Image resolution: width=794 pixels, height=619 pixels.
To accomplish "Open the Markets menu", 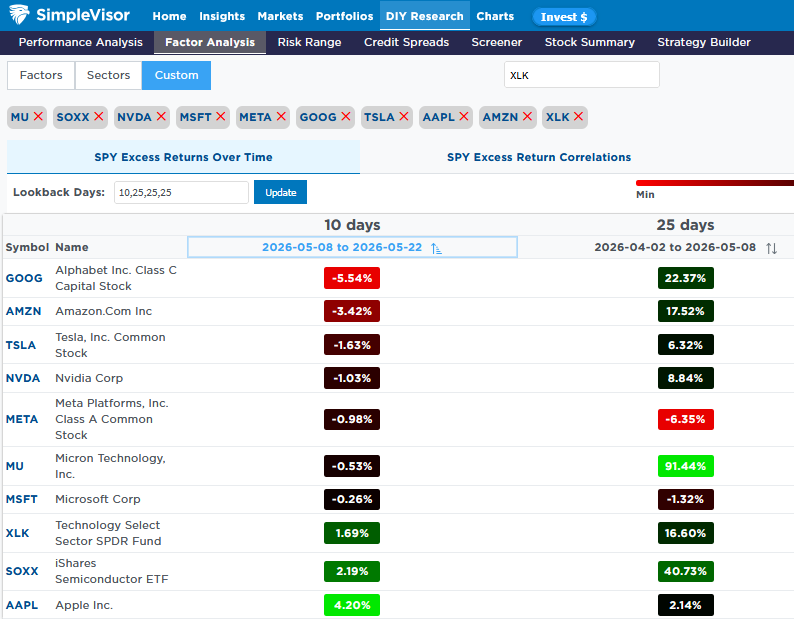I will pyautogui.click(x=280, y=16).
